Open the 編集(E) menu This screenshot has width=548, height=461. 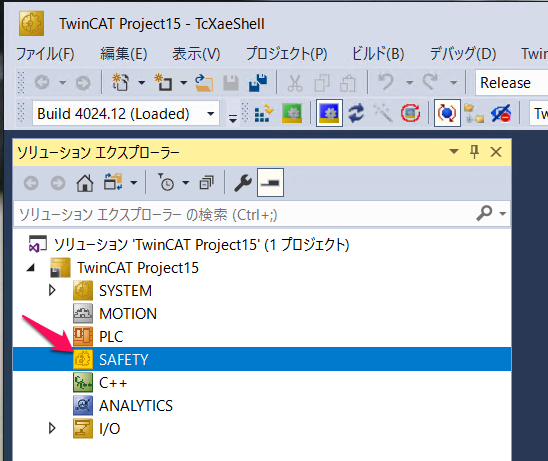[124, 54]
